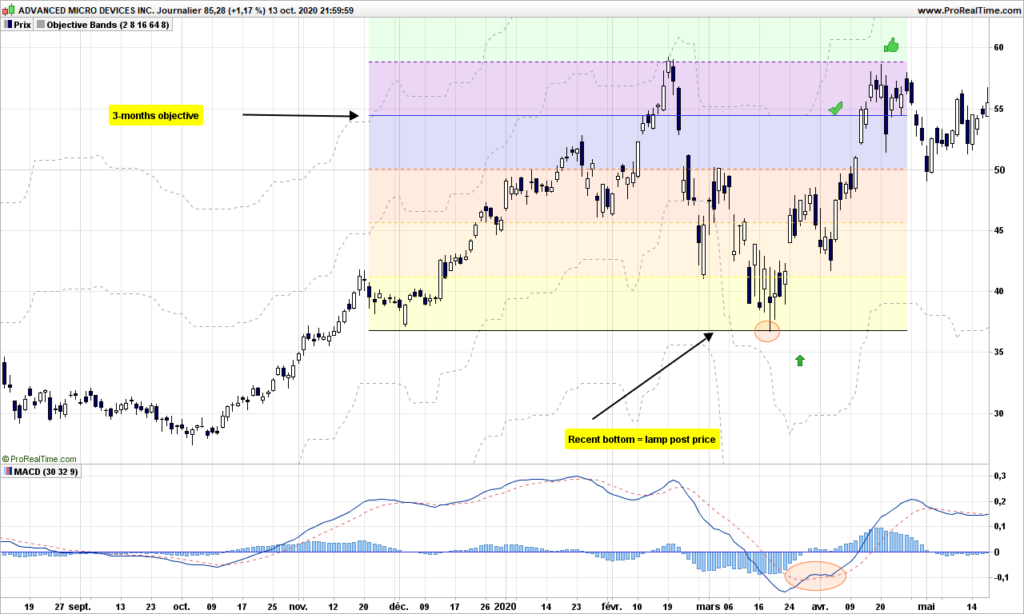Screen dimensions: 1024x614
Task: Click the "déc." date axis label
Action: (x=398, y=606)
